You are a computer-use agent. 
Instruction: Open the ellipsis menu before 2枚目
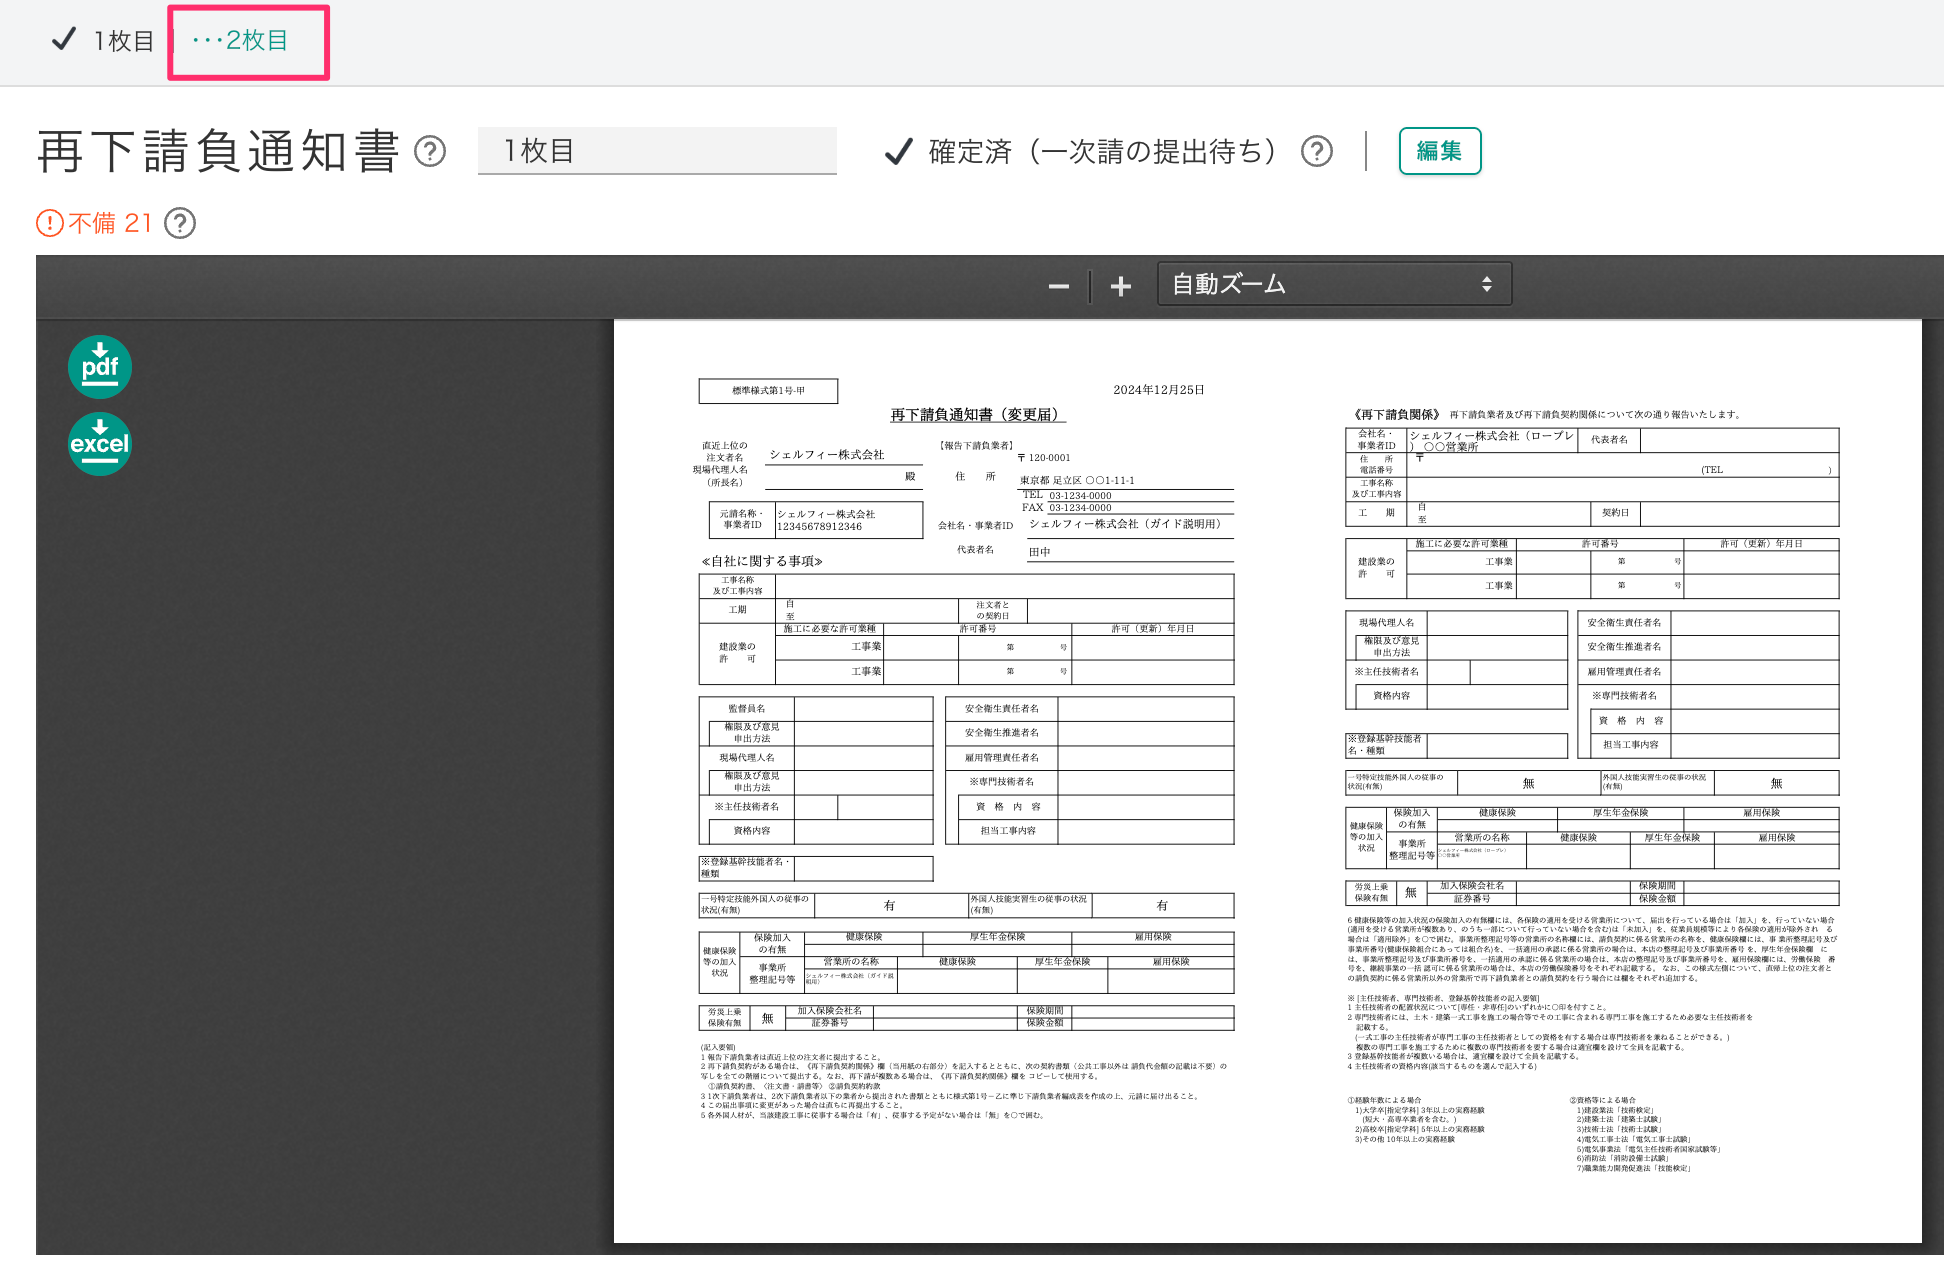(x=206, y=41)
